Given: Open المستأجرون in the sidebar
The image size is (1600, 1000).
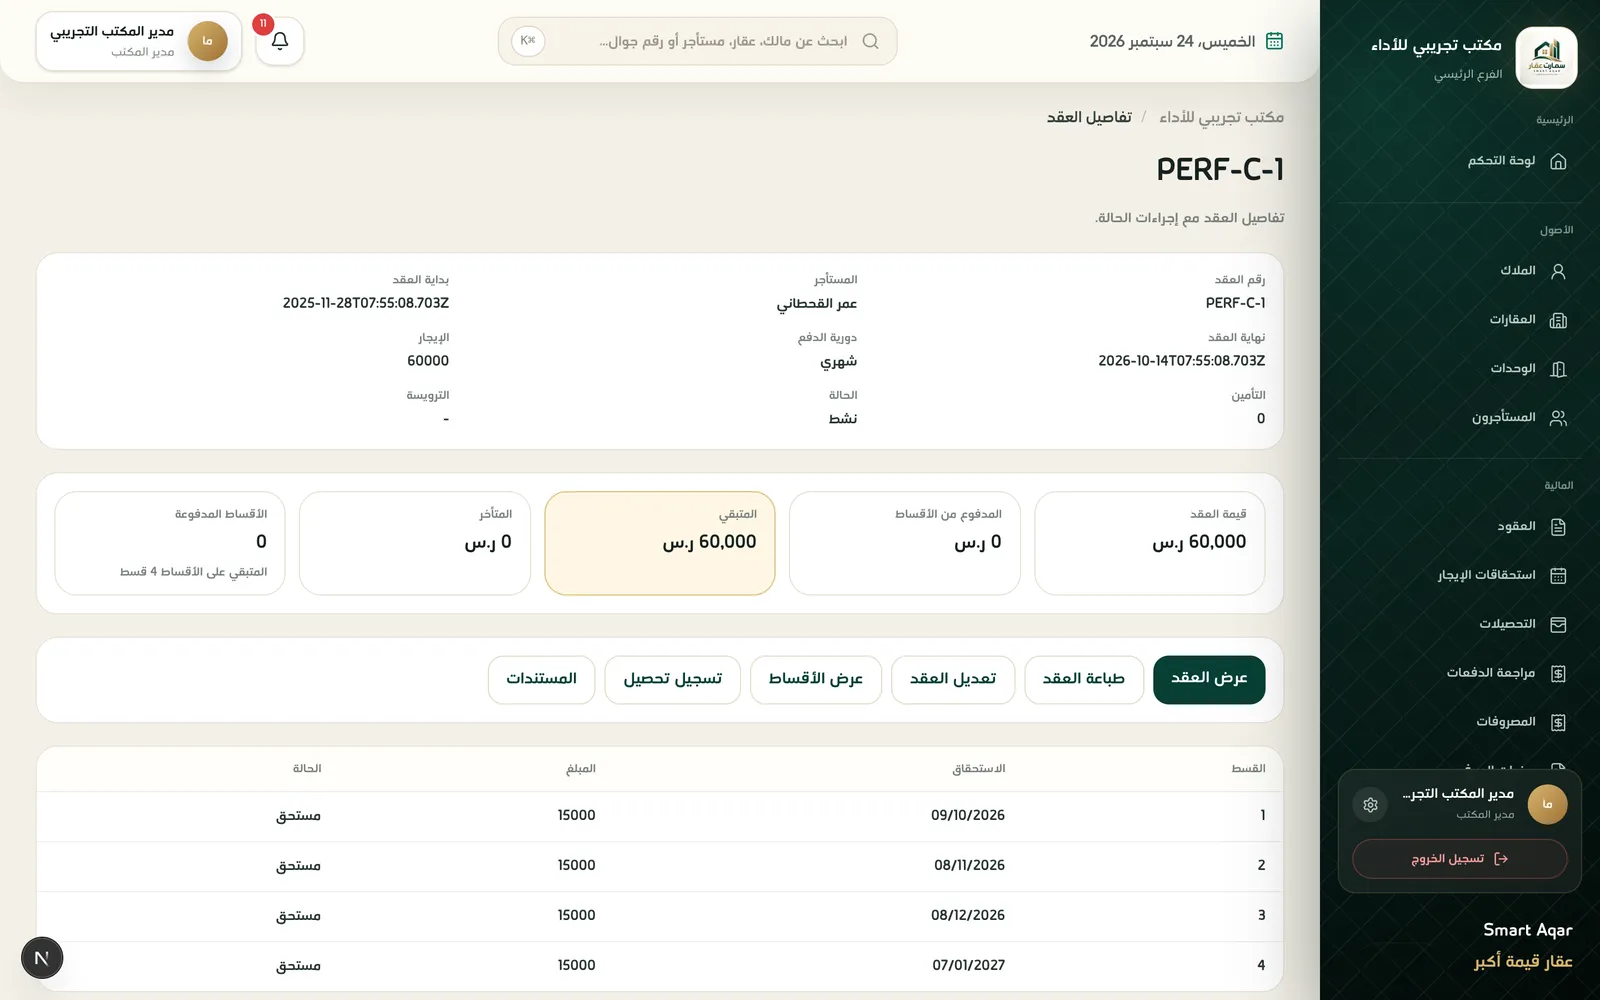Looking at the screenshot, I should point(1460,418).
